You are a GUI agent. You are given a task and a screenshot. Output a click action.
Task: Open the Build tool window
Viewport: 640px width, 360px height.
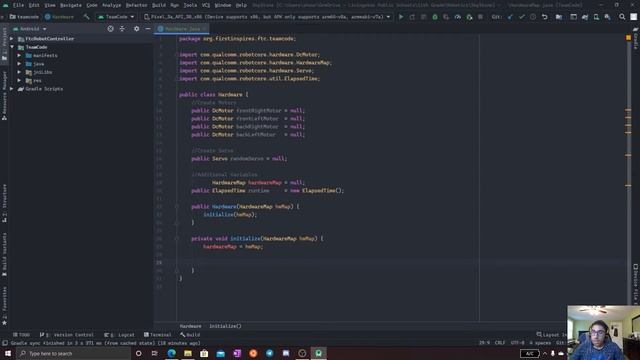190,335
